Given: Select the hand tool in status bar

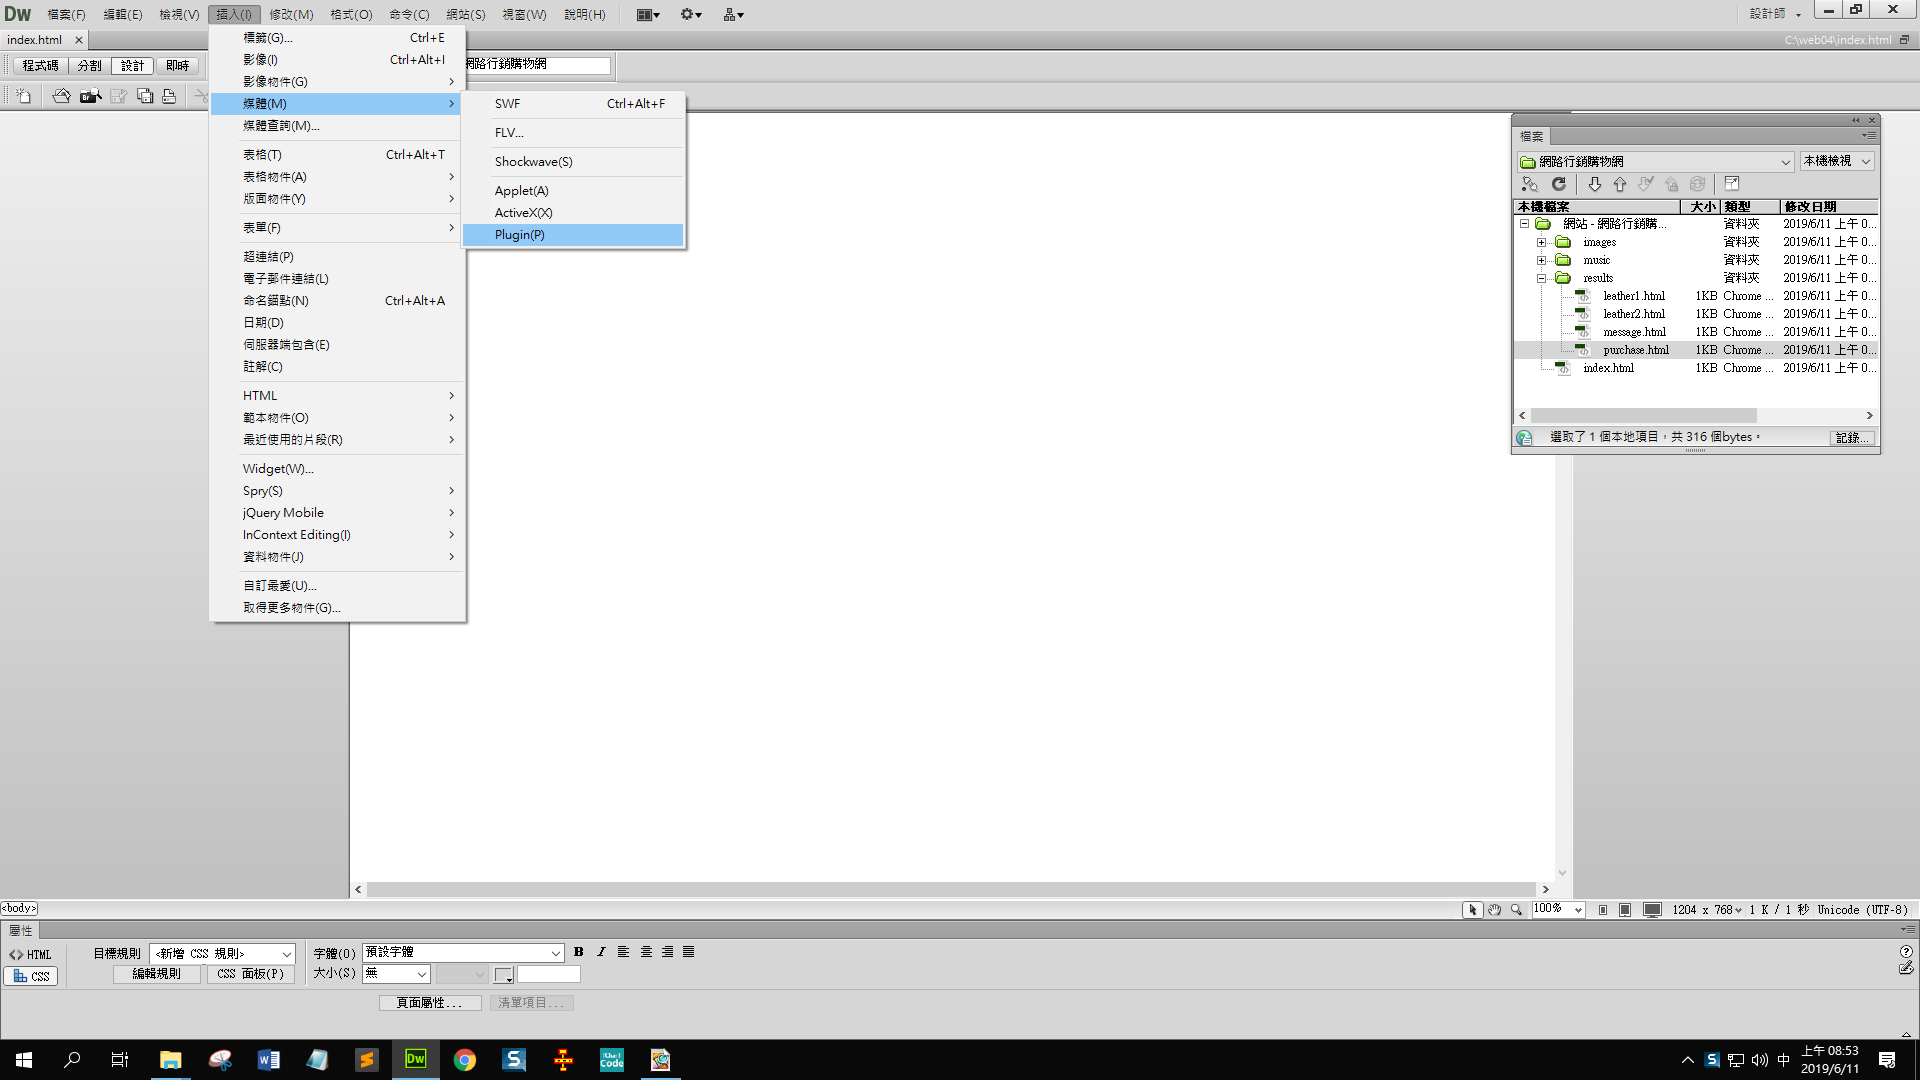Looking at the screenshot, I should 1494,910.
